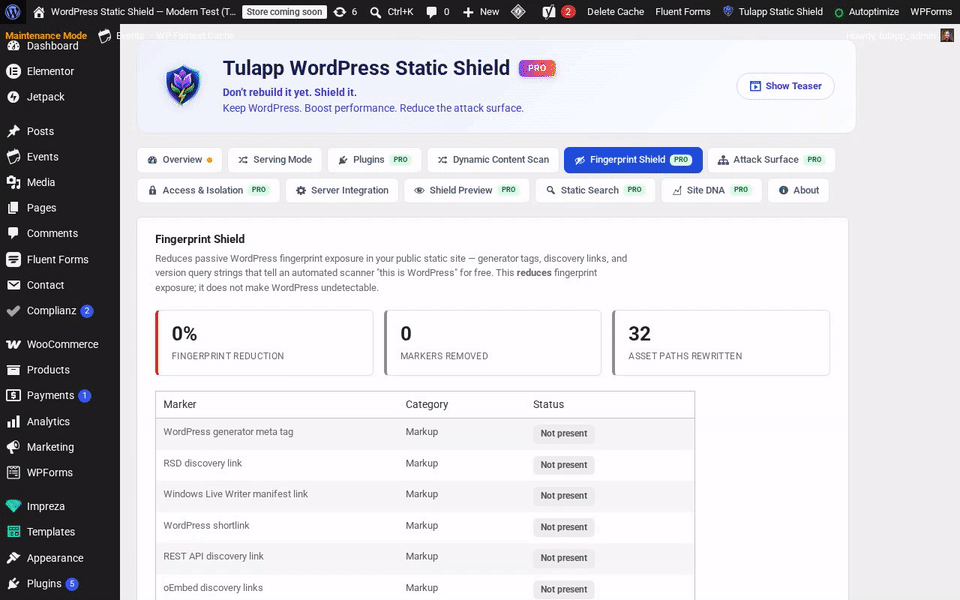The width and height of the screenshot is (960, 600).
Task: Open the Plugins PRO tab
Action: (x=374, y=160)
